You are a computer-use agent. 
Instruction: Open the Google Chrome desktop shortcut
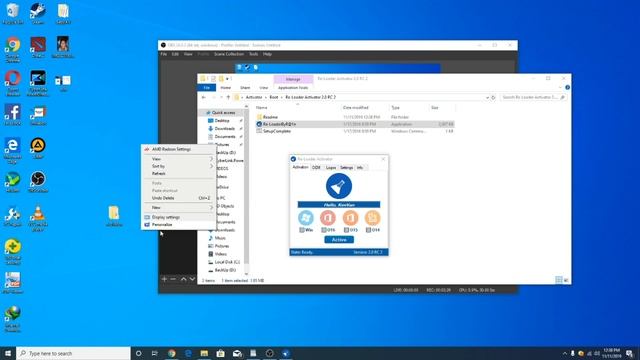pyautogui.click(x=13, y=49)
